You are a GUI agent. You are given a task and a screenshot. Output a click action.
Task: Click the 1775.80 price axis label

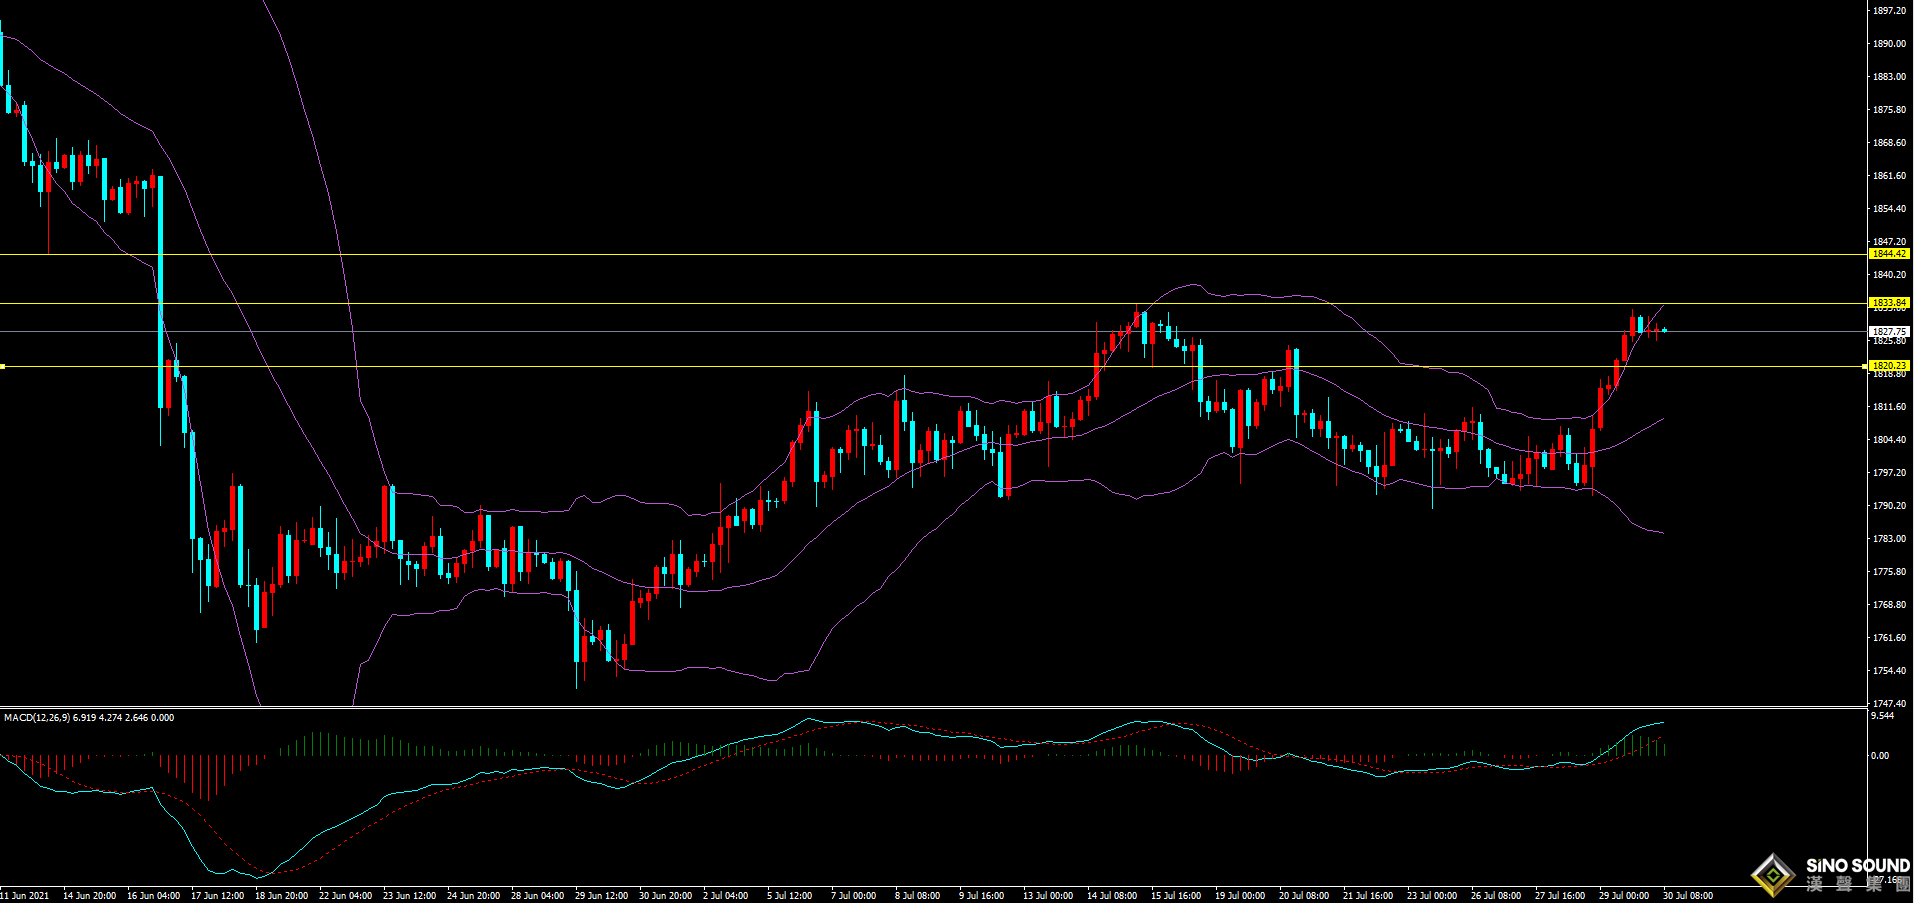point(1889,572)
